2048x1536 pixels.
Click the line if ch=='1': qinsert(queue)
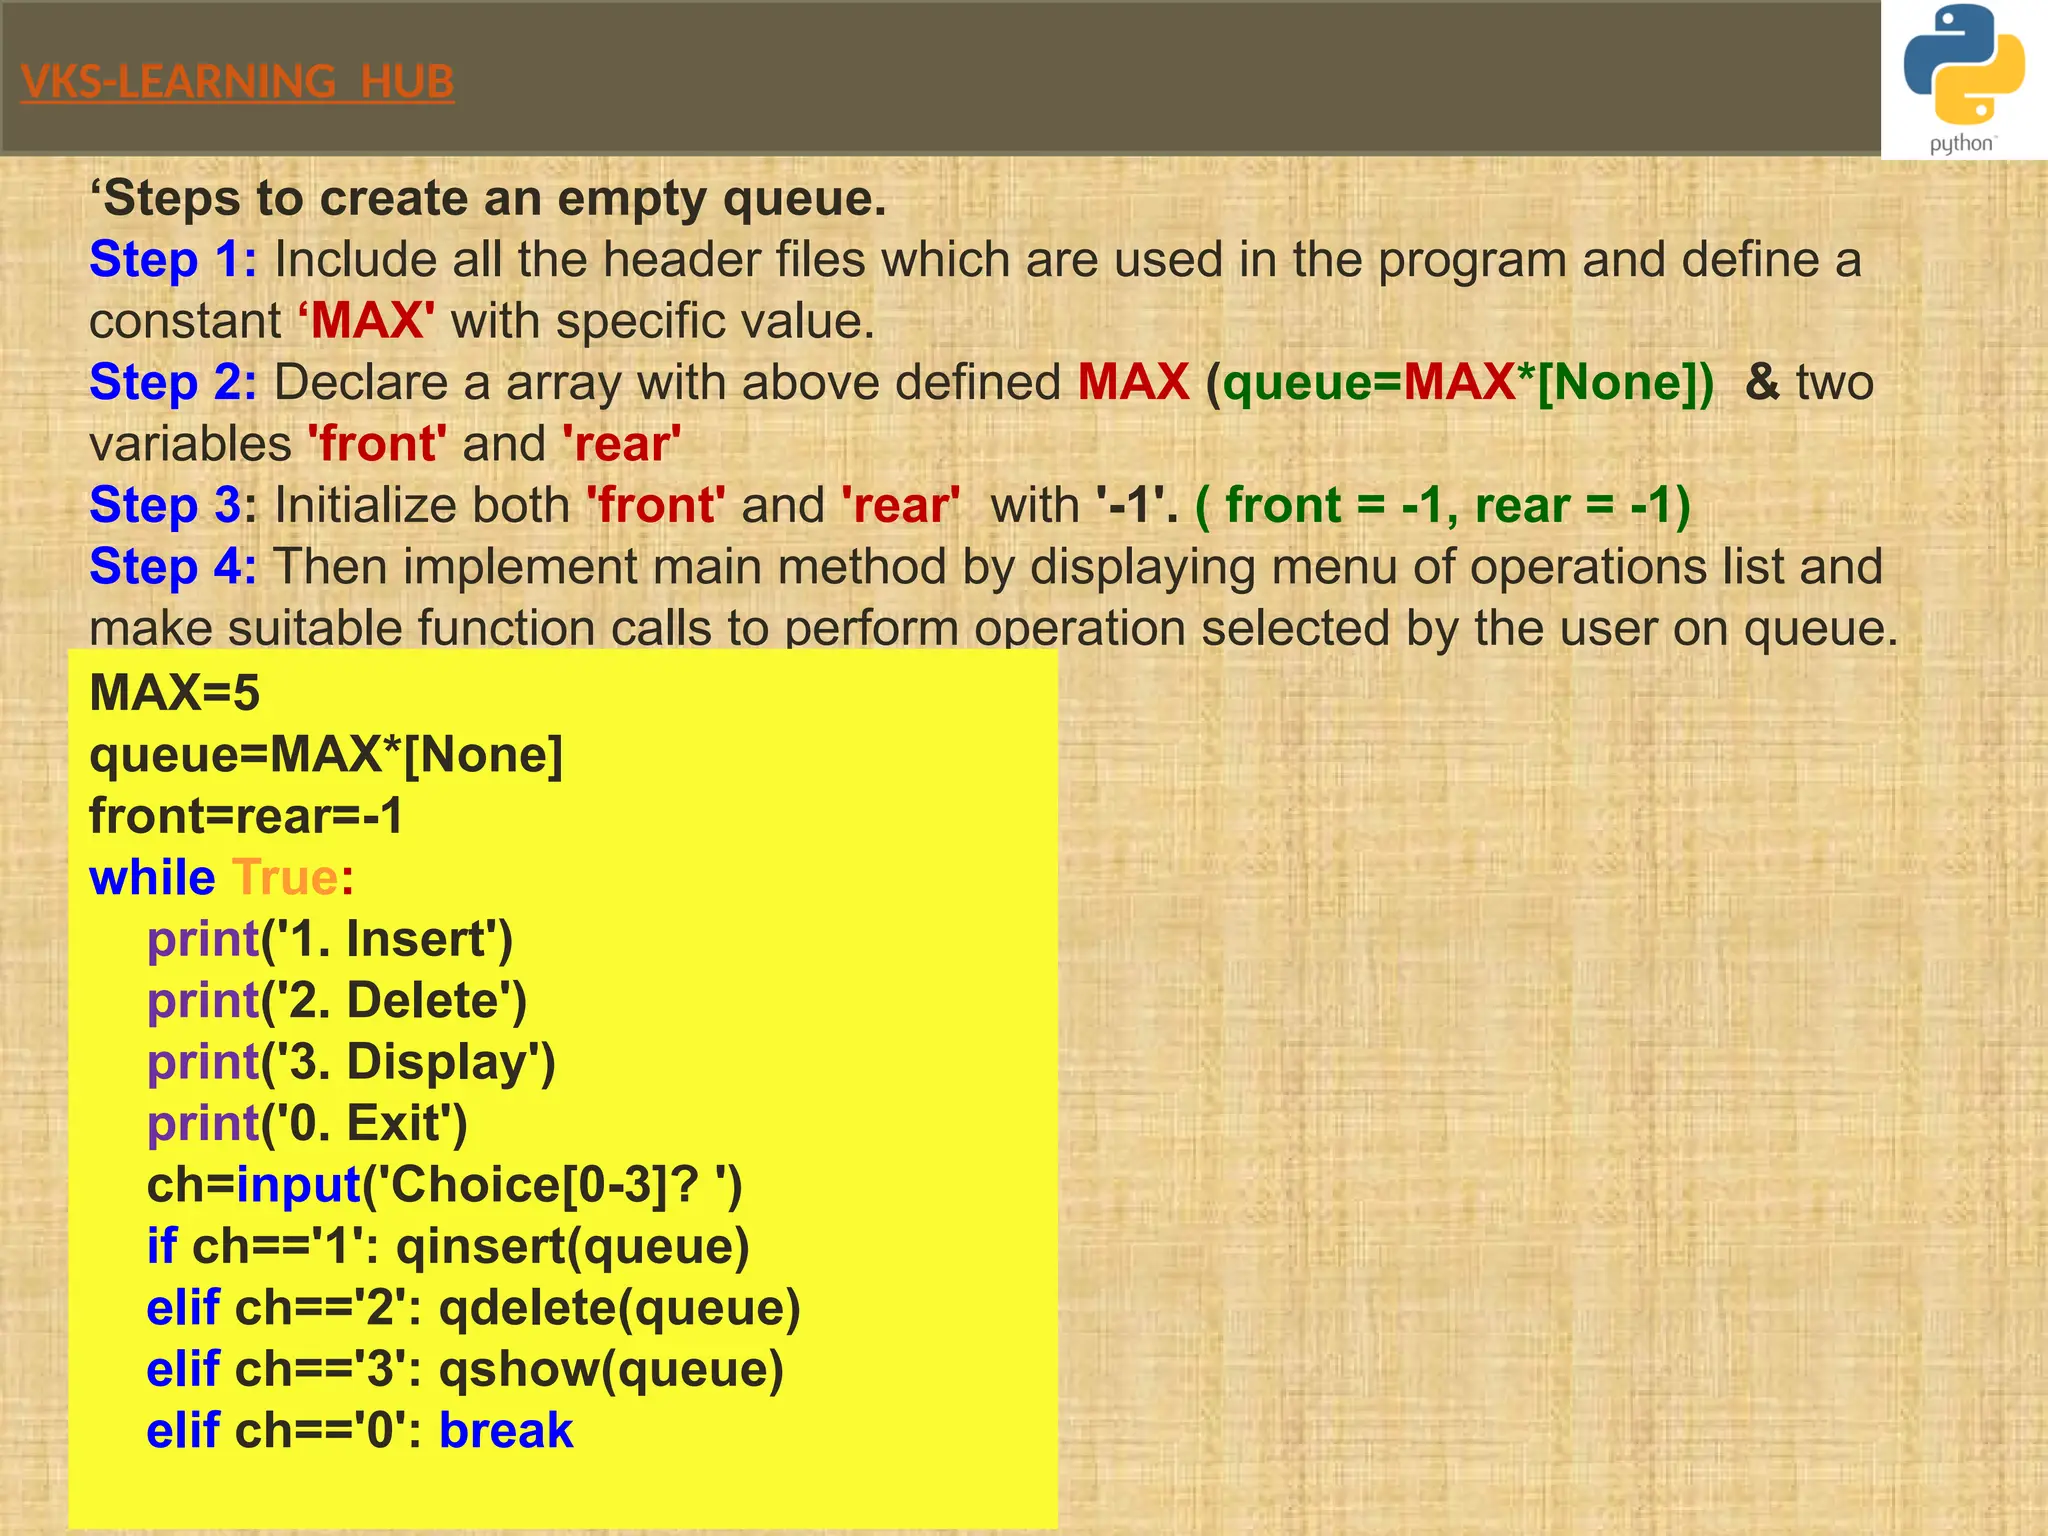click(448, 1247)
